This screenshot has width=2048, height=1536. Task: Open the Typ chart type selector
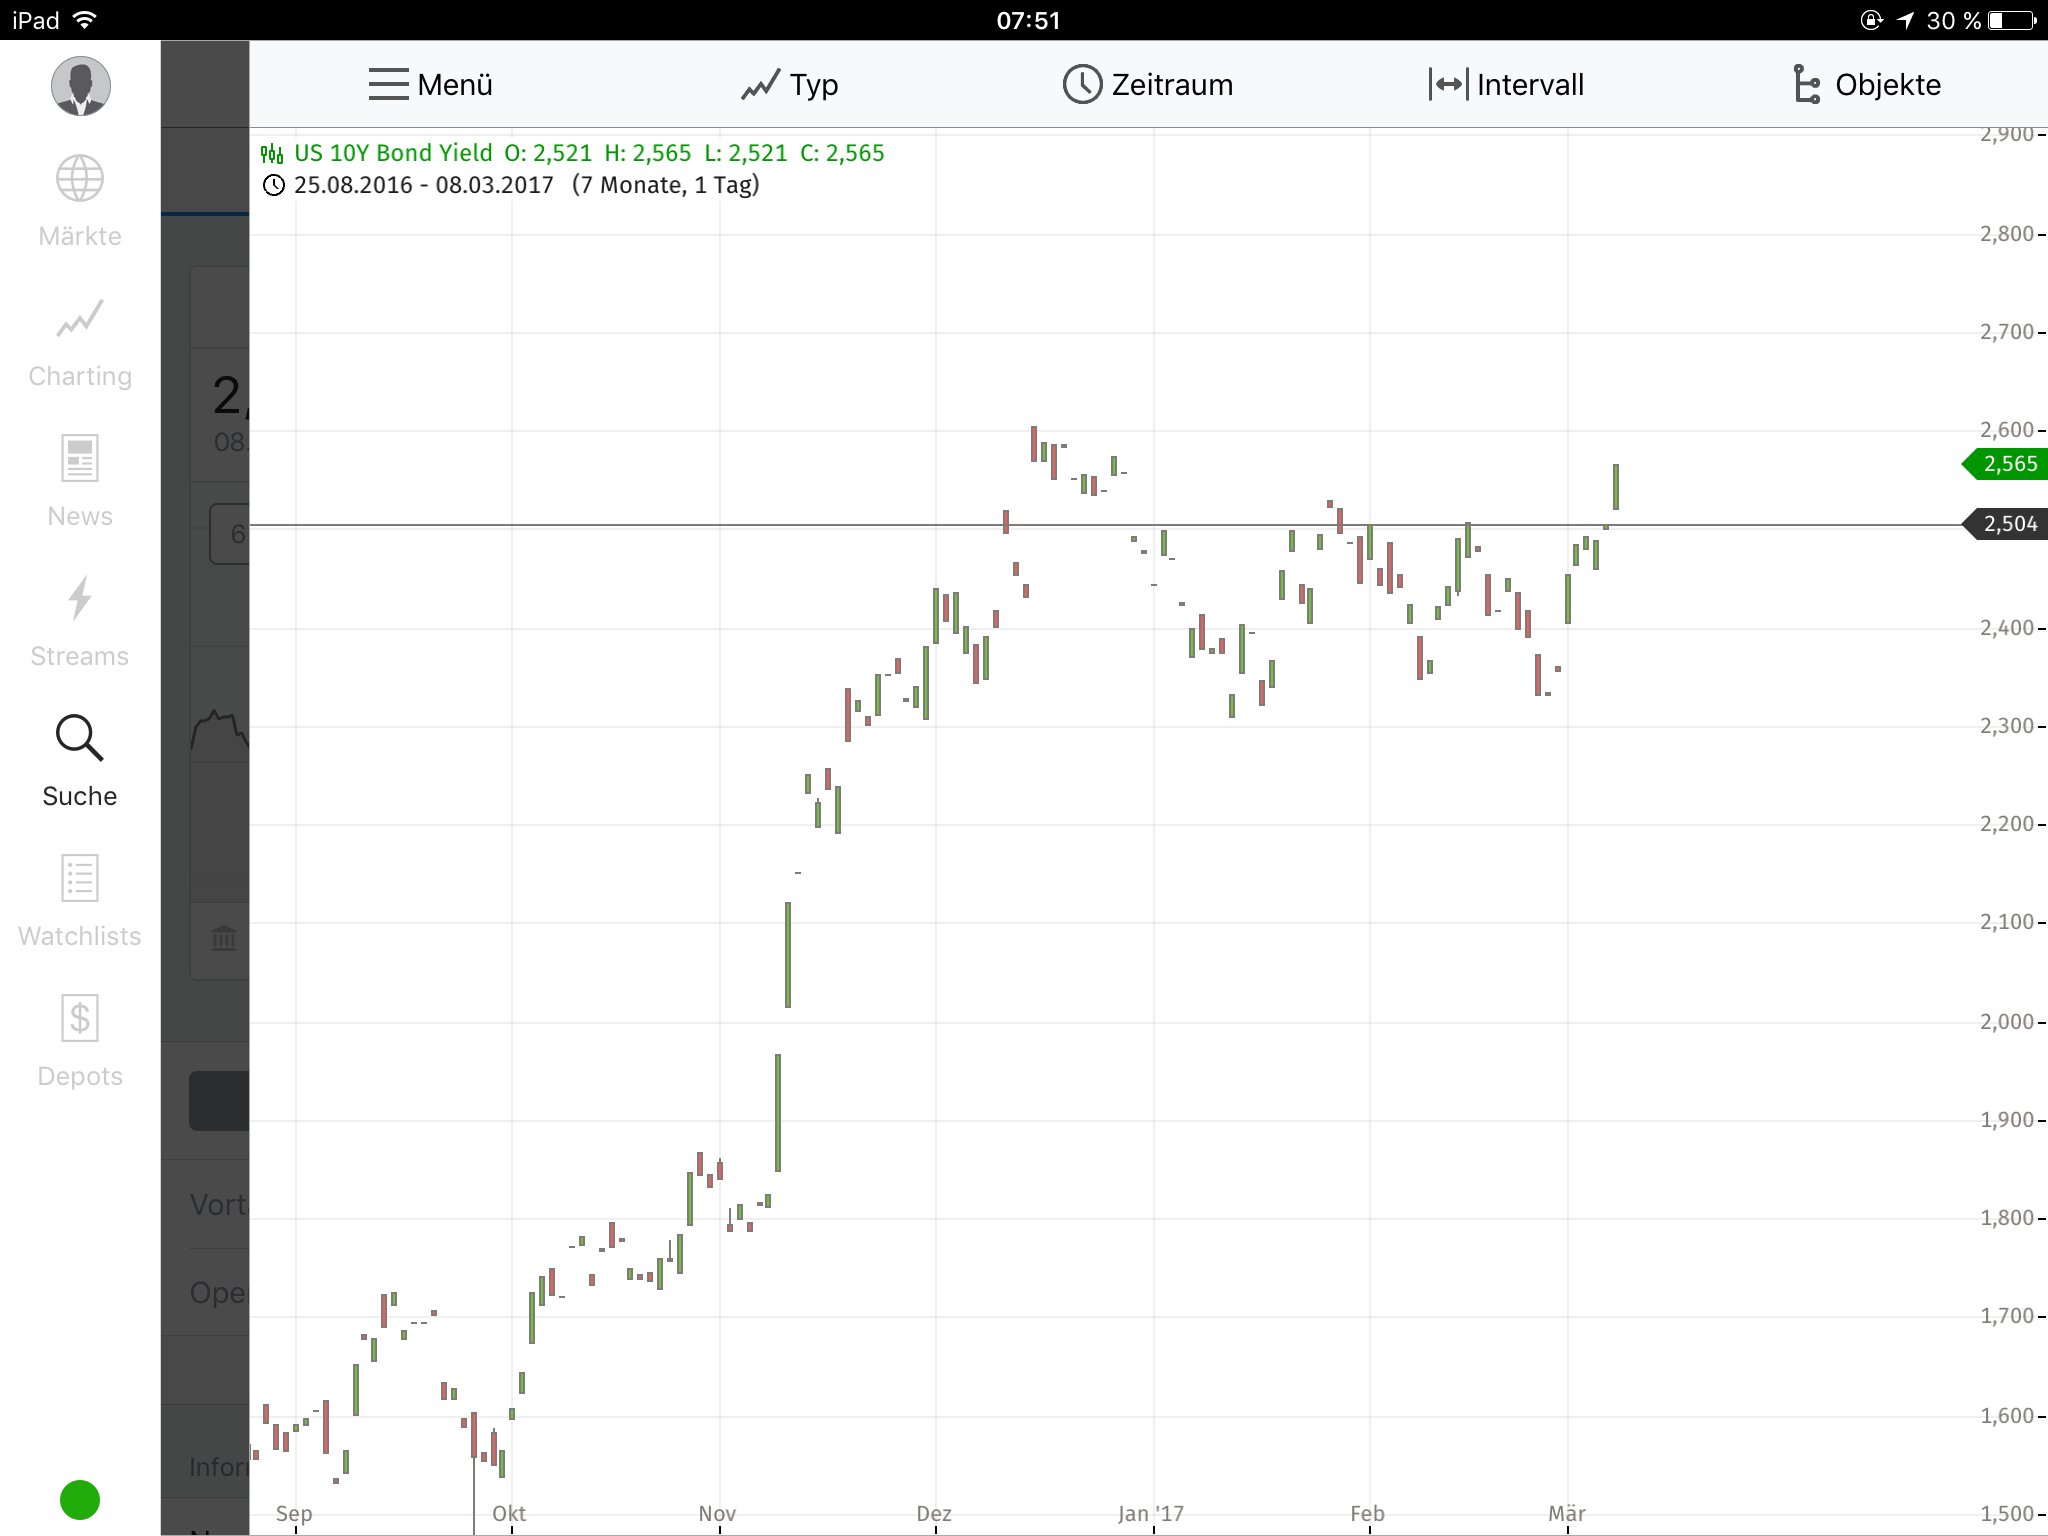789,85
